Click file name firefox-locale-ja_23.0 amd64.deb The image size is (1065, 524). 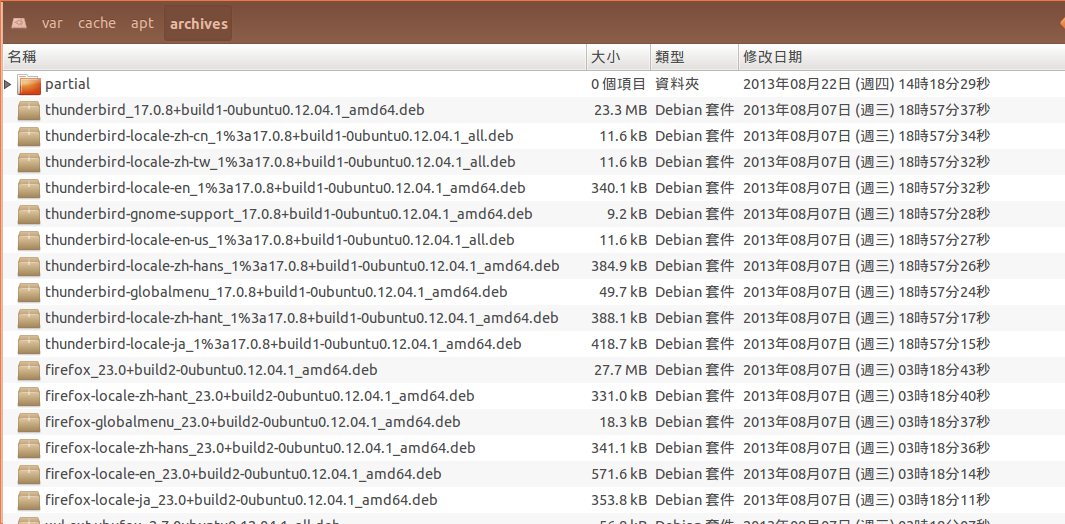pos(241,501)
